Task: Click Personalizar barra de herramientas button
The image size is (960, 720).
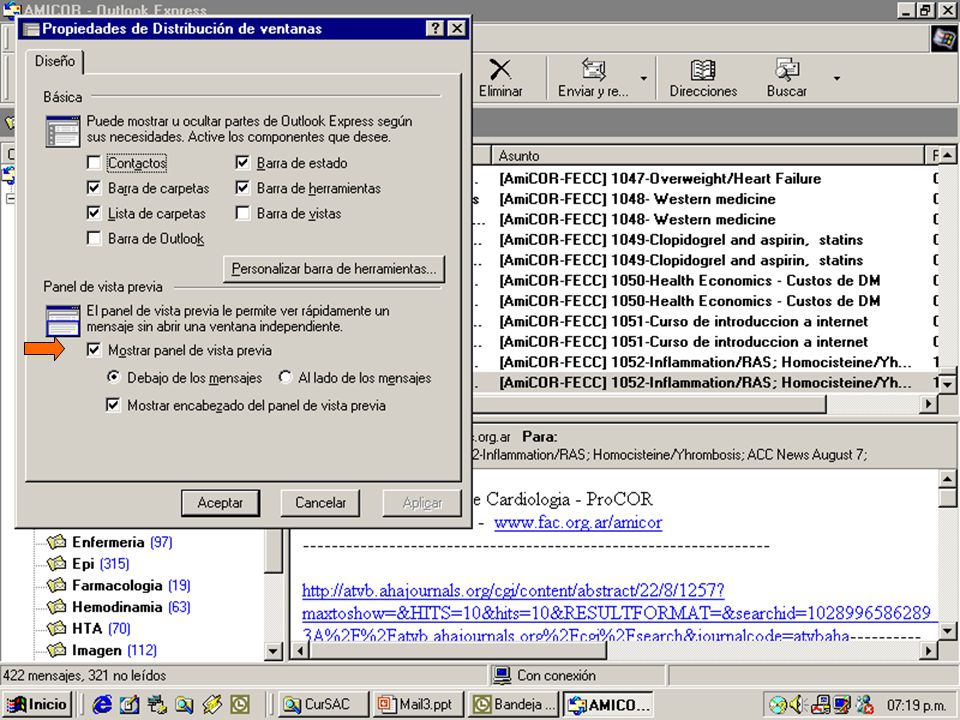Action: [x=334, y=269]
